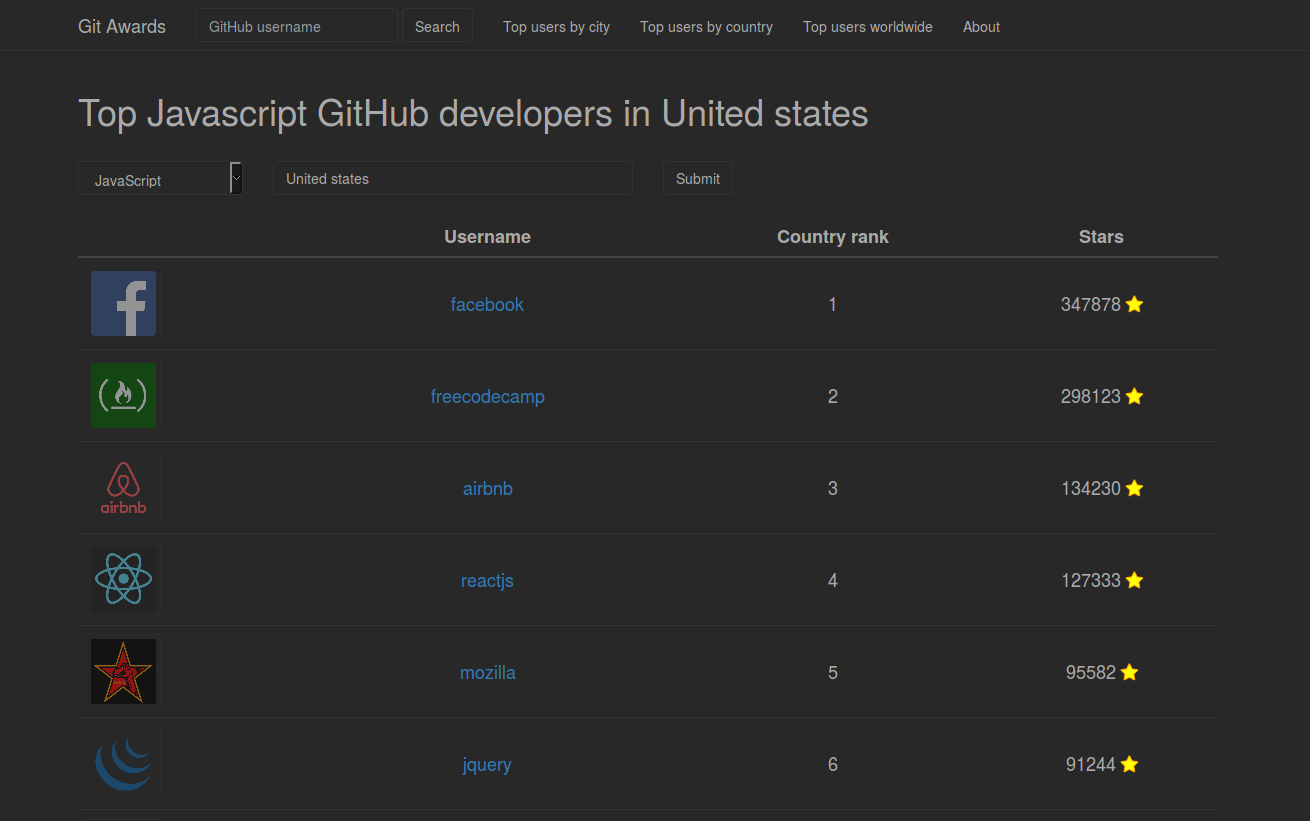Click country rank 4 in reactjs row
The image size is (1310, 821).
[833, 581]
